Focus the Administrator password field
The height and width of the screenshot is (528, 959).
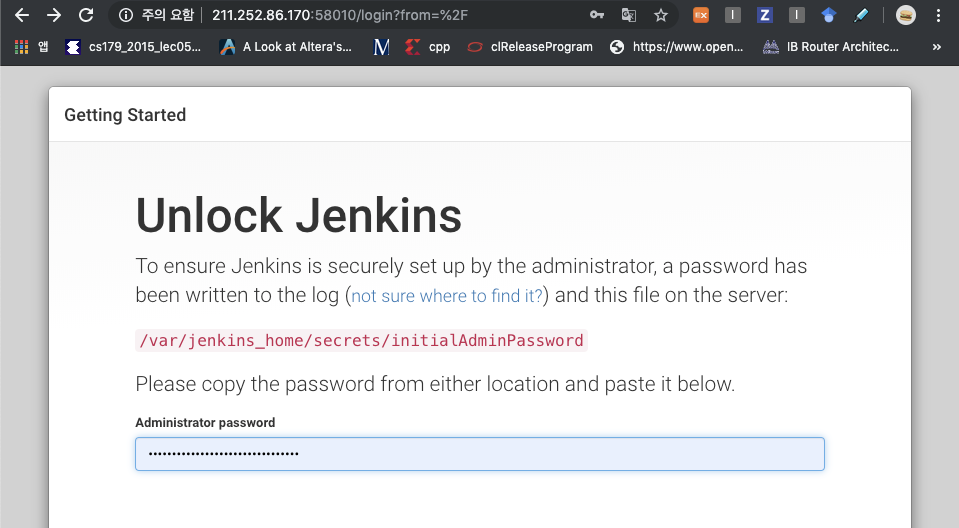pyautogui.click(x=480, y=454)
